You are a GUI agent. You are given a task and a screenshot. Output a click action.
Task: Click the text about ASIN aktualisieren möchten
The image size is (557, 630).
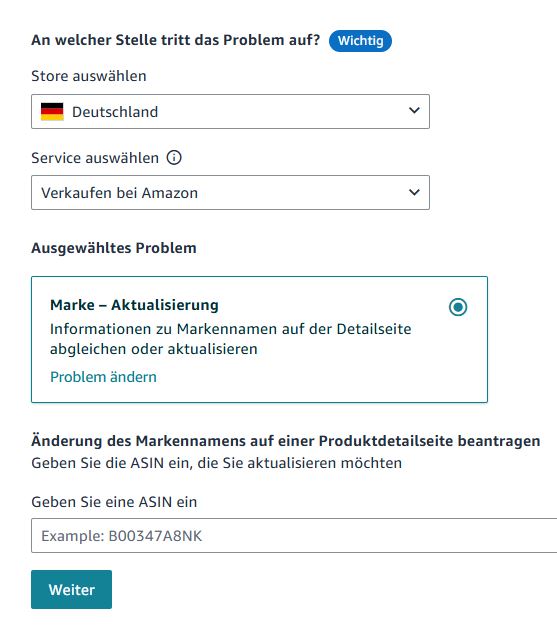217,463
